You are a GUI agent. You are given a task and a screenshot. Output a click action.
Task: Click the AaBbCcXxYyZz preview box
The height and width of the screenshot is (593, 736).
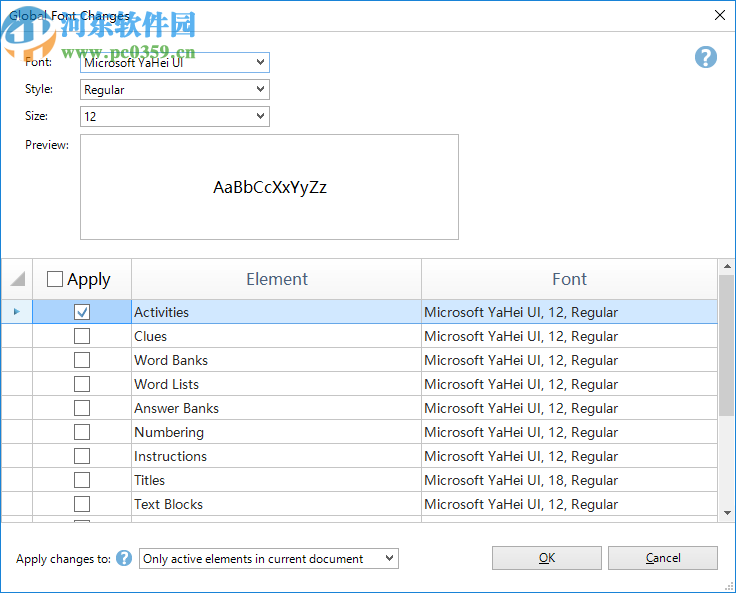(269, 187)
